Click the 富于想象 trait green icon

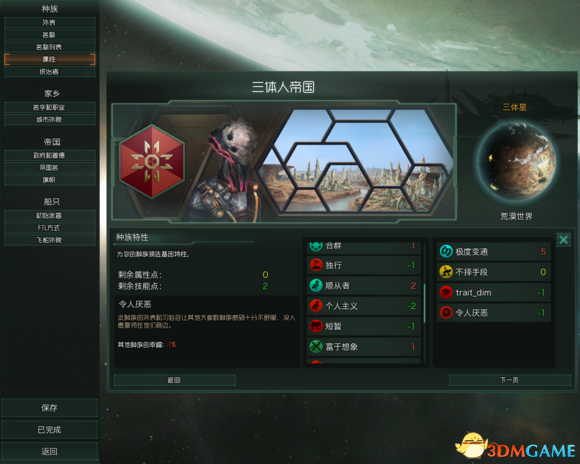pos(316,346)
